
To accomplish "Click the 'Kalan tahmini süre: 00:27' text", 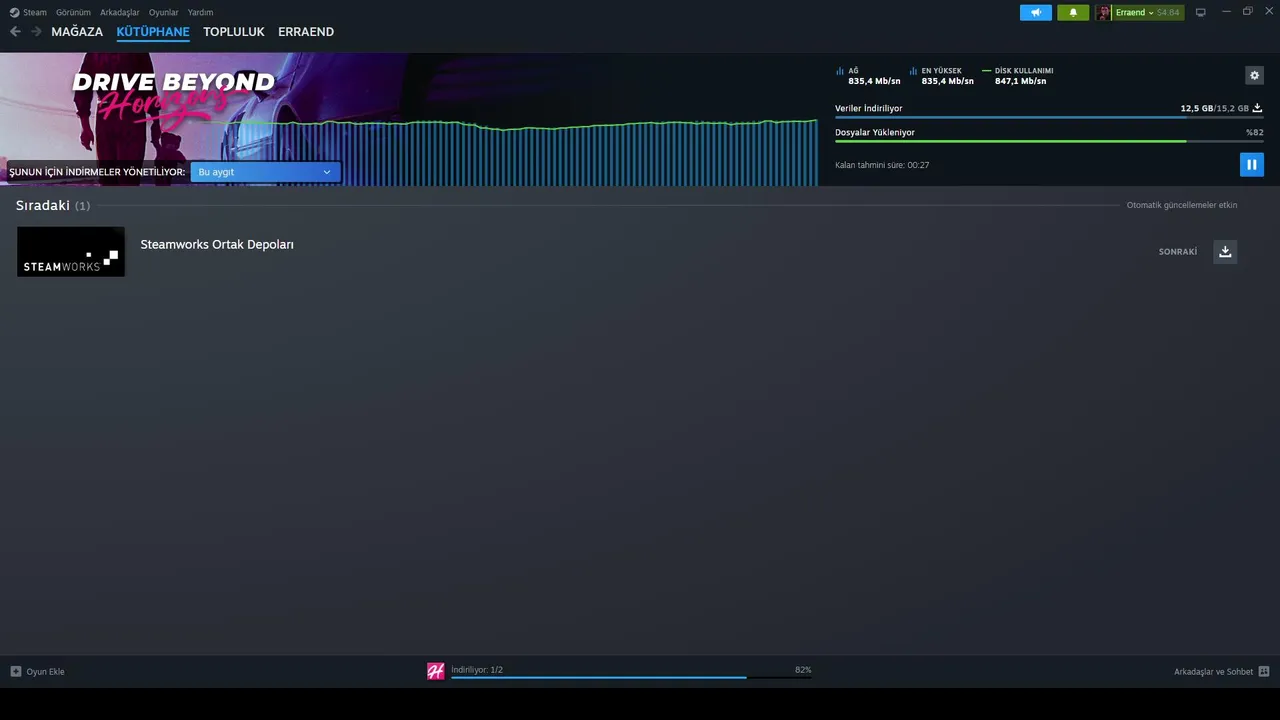I will [x=882, y=165].
